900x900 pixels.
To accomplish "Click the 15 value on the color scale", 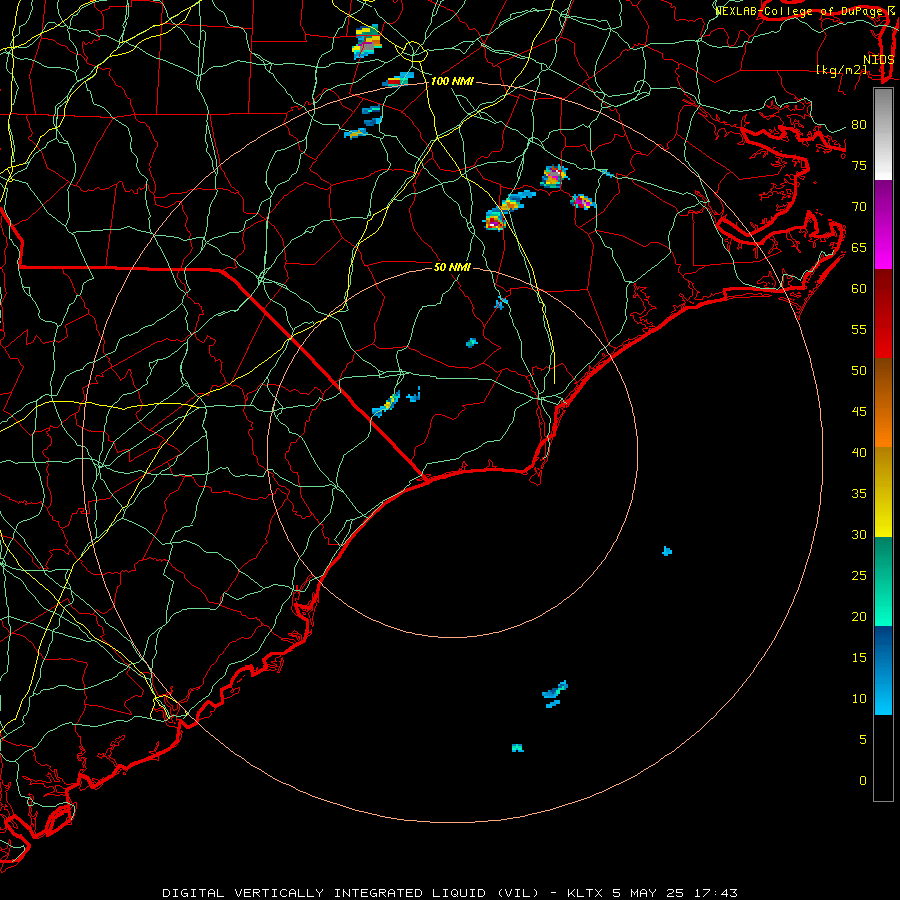I will pyautogui.click(x=859, y=658).
